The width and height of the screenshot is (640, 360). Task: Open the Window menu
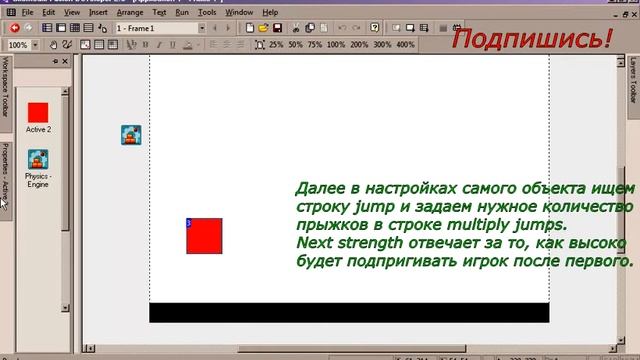point(239,13)
